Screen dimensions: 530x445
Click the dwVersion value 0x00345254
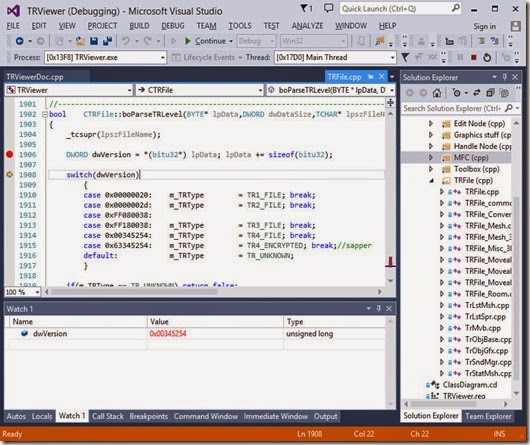click(168, 333)
